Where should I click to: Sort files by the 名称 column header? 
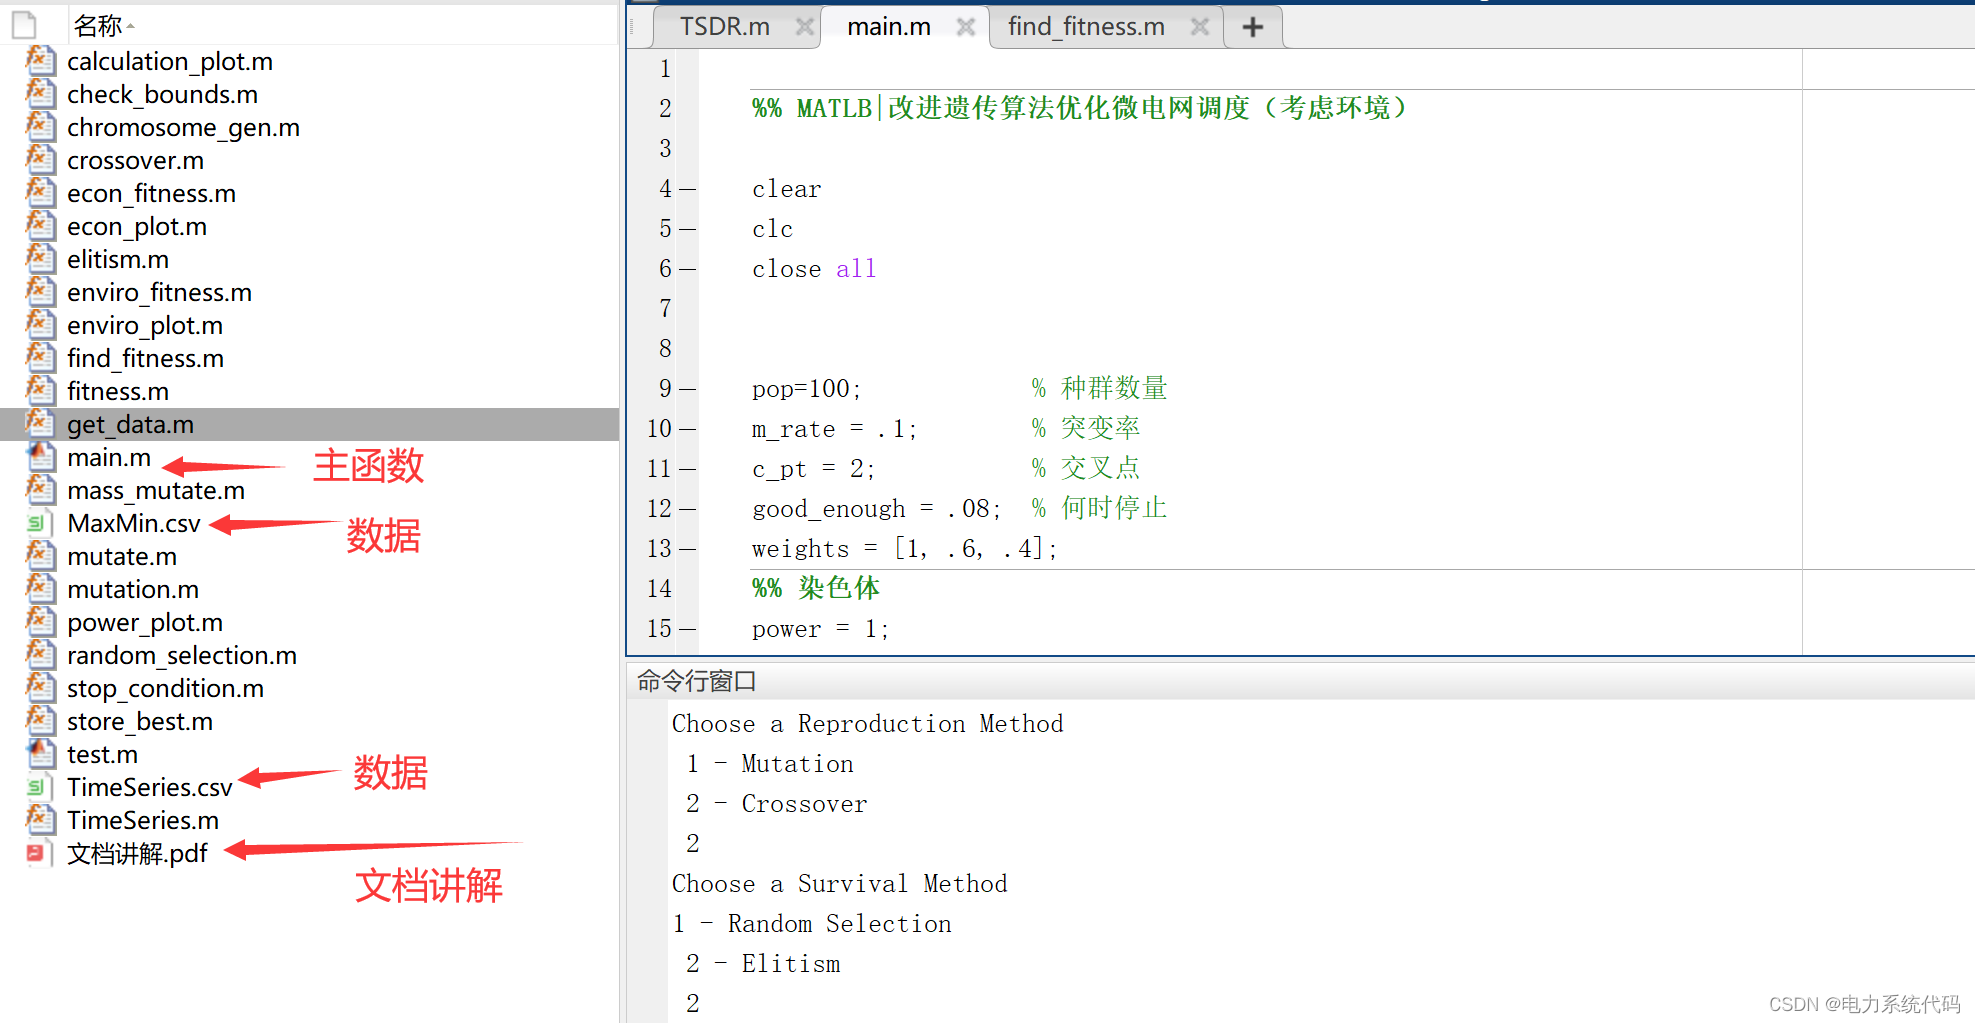click(98, 25)
